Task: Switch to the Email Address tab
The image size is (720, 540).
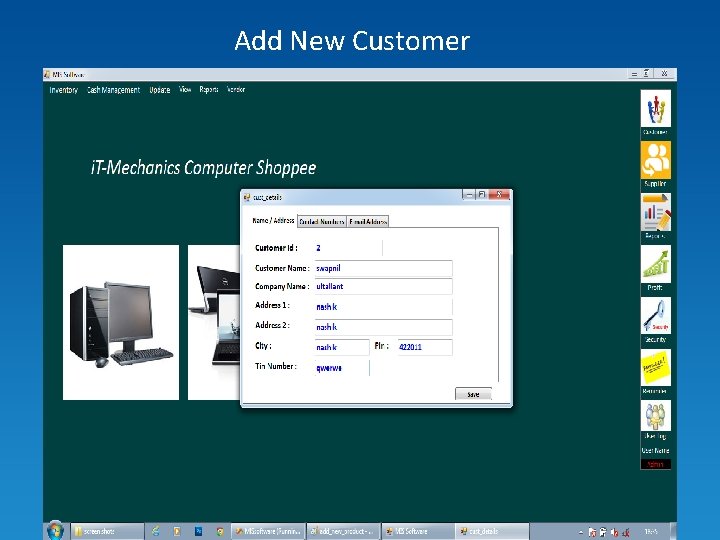Action: (368, 222)
